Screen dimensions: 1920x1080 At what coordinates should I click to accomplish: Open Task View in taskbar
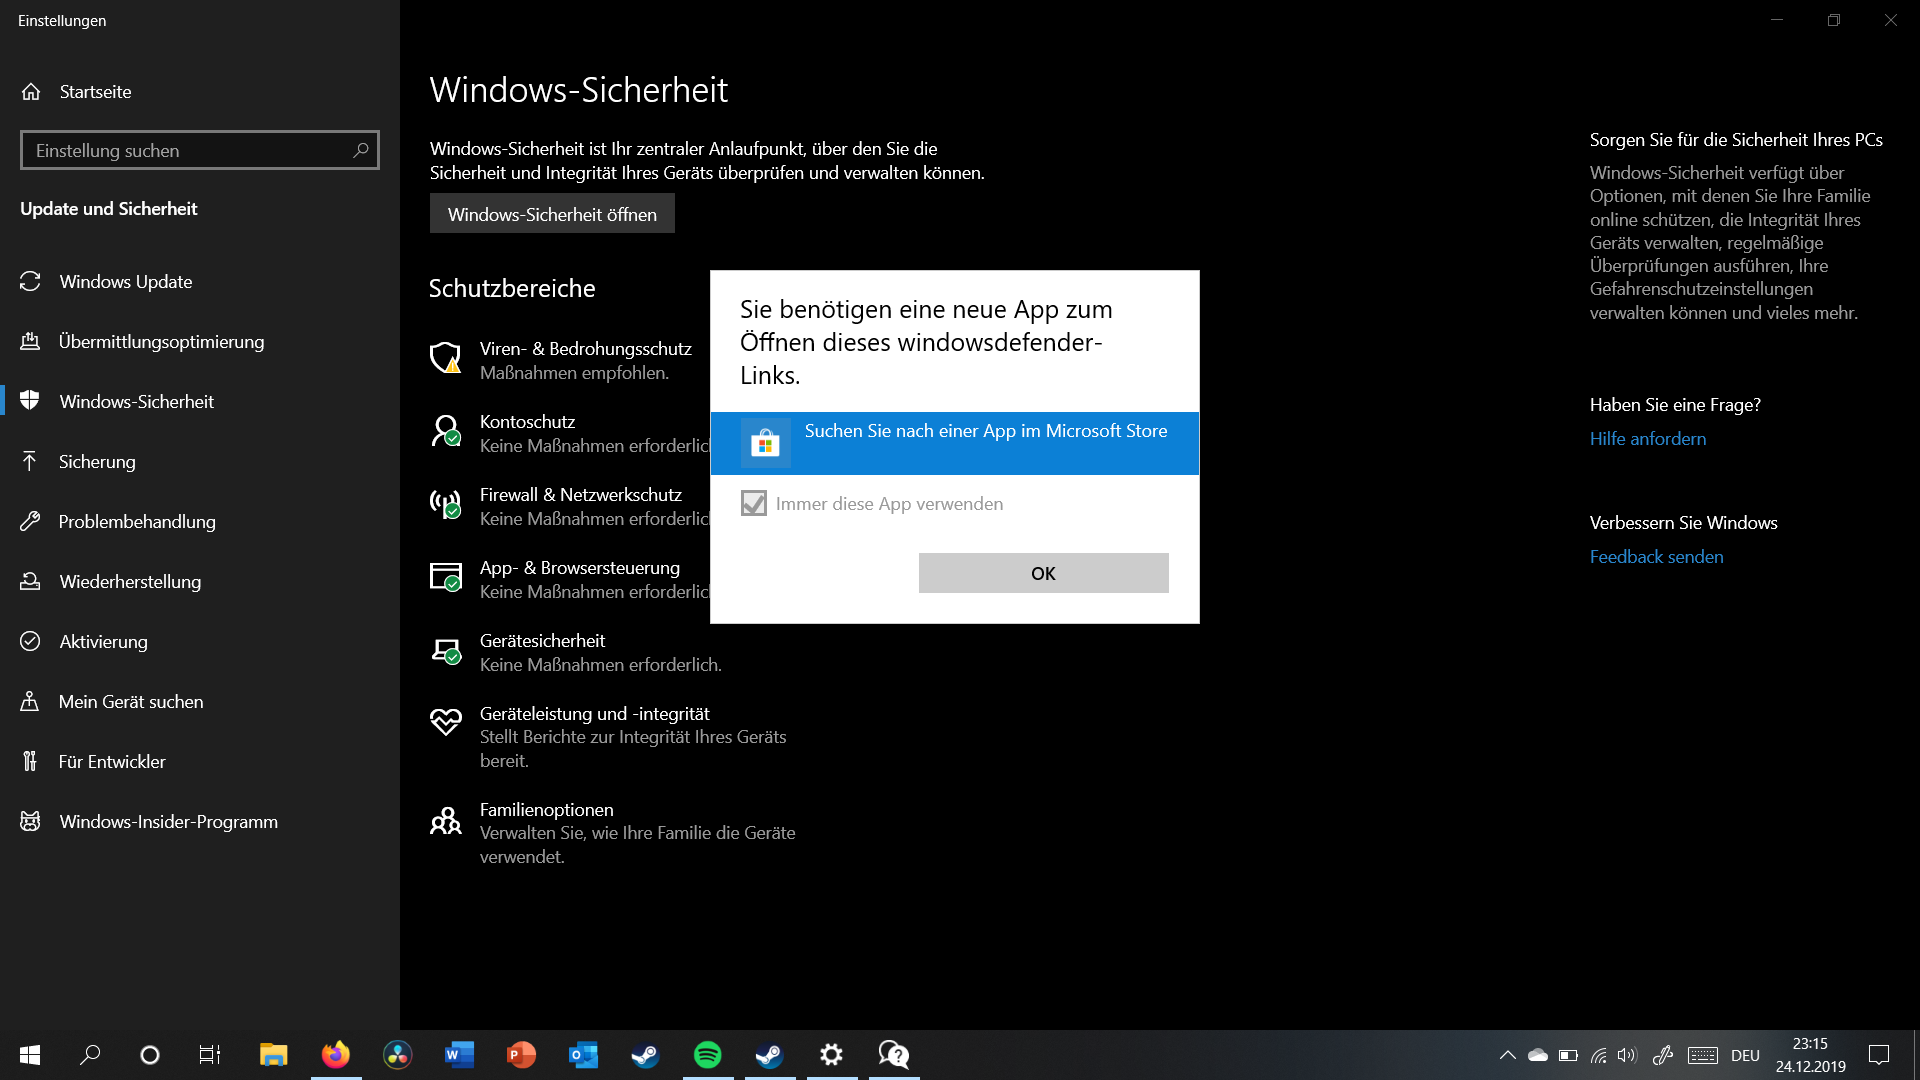pos(210,1055)
